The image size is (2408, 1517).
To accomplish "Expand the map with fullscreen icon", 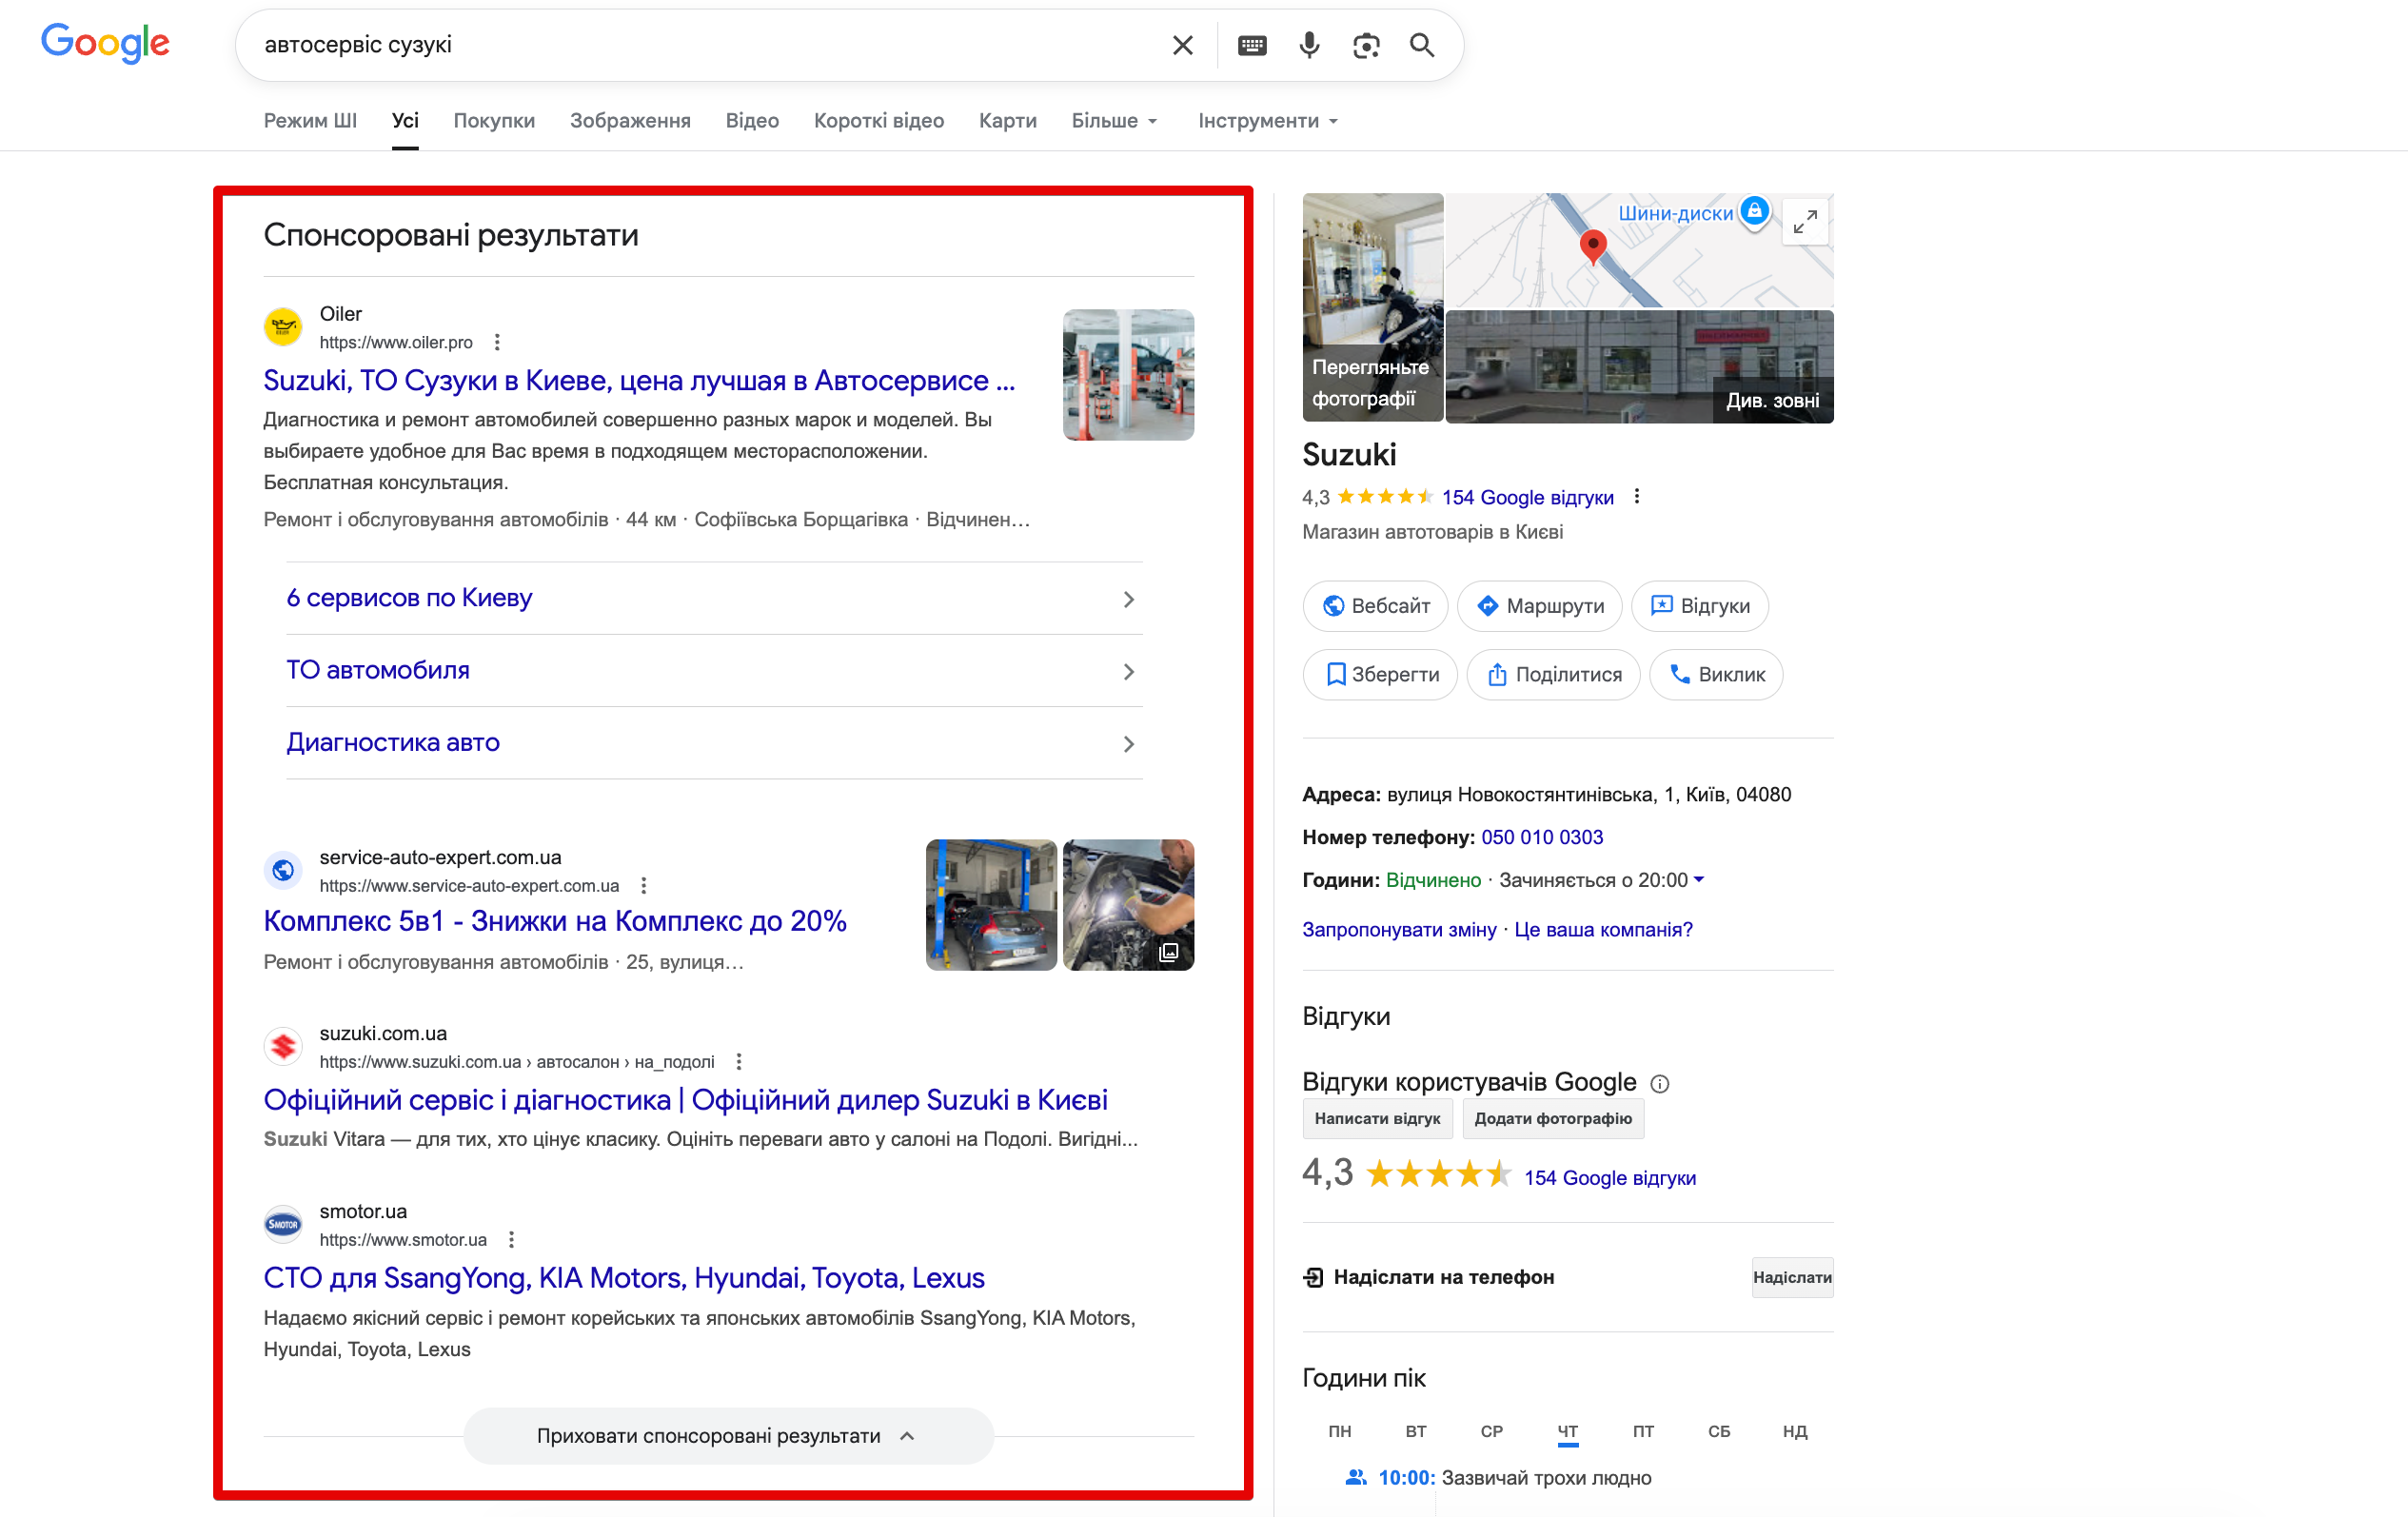I will 1805,221.
